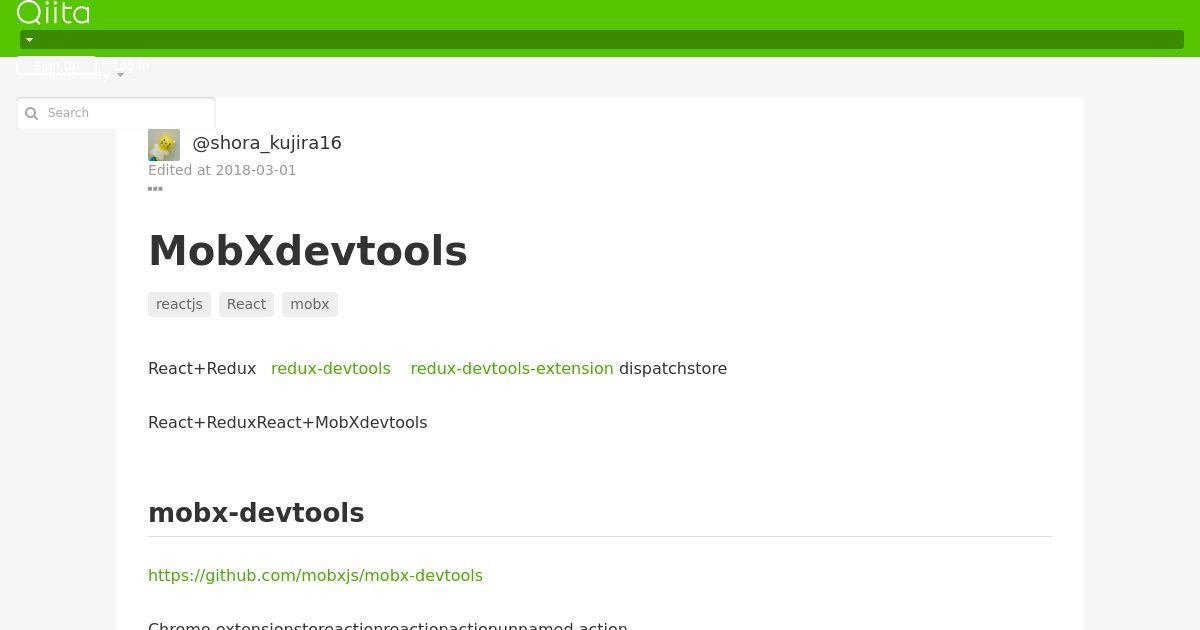Expand the Community dropdown caret

tap(120, 75)
